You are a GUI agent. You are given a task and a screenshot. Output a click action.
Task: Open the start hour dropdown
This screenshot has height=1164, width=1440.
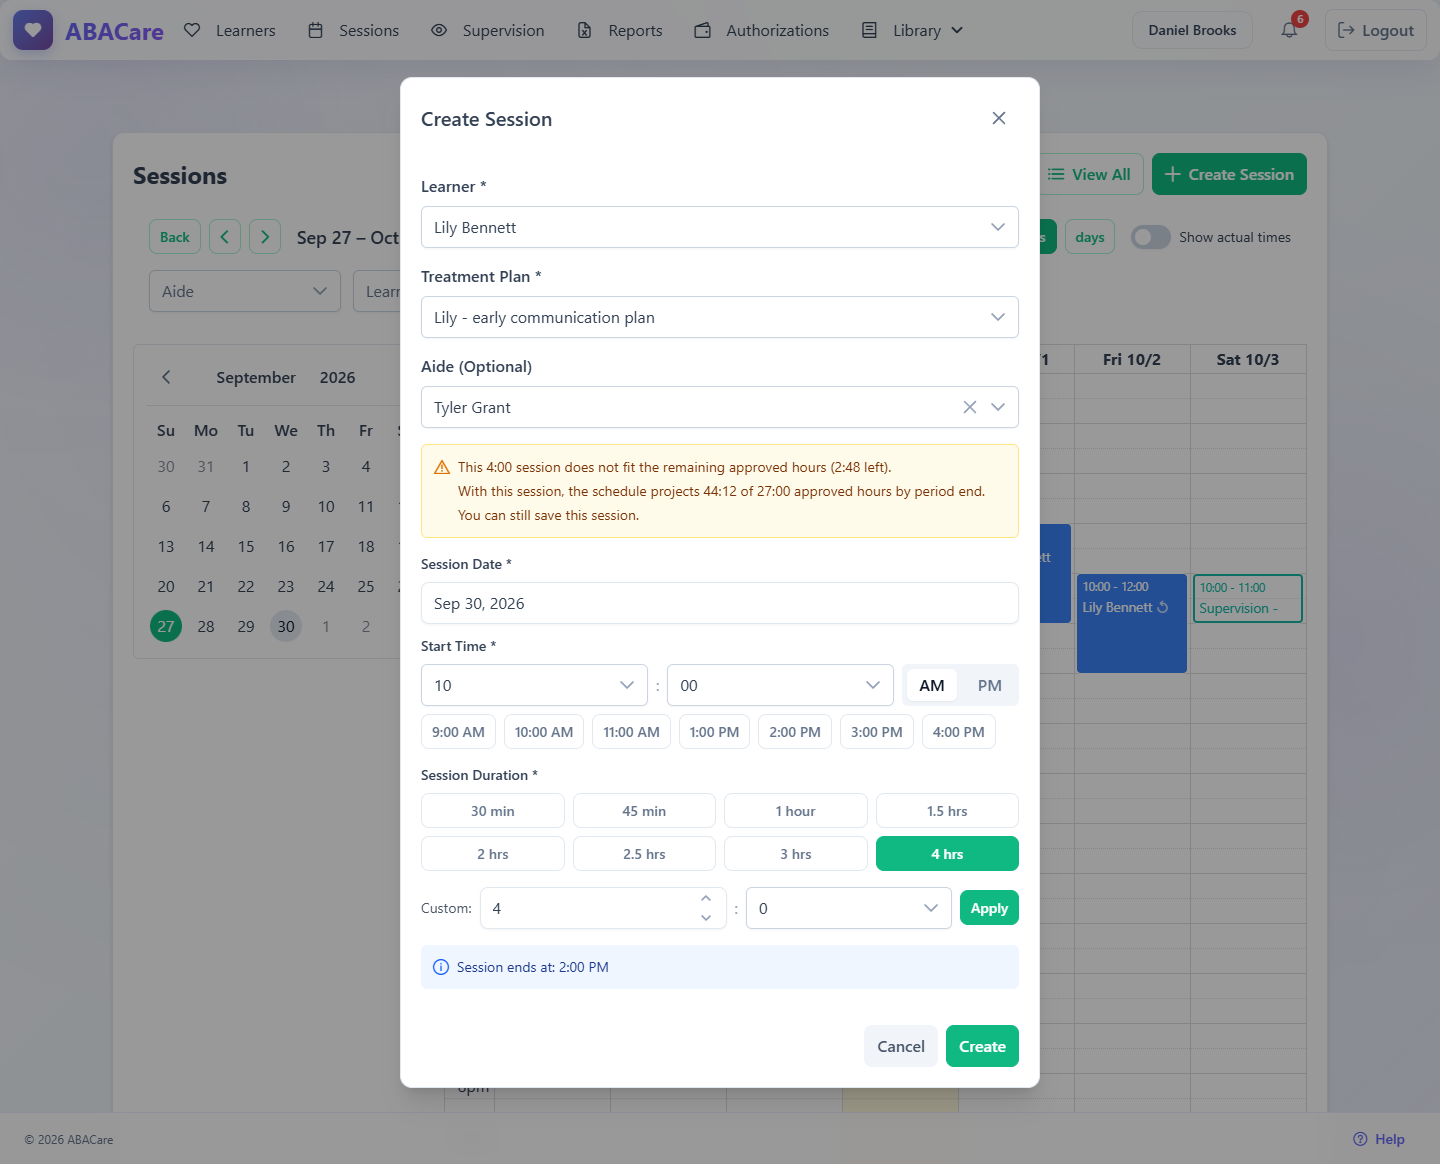(x=534, y=685)
